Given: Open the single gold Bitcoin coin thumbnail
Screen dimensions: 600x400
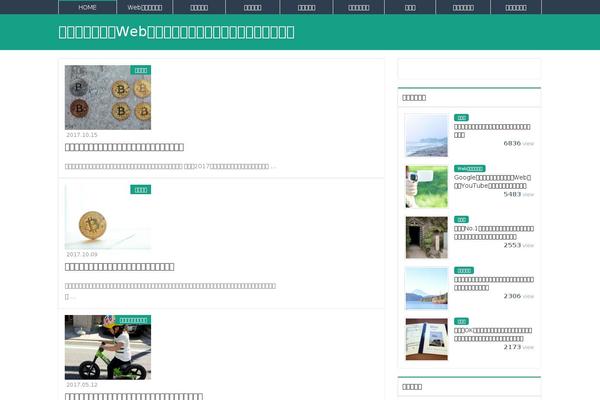Looking at the screenshot, I should tap(108, 217).
